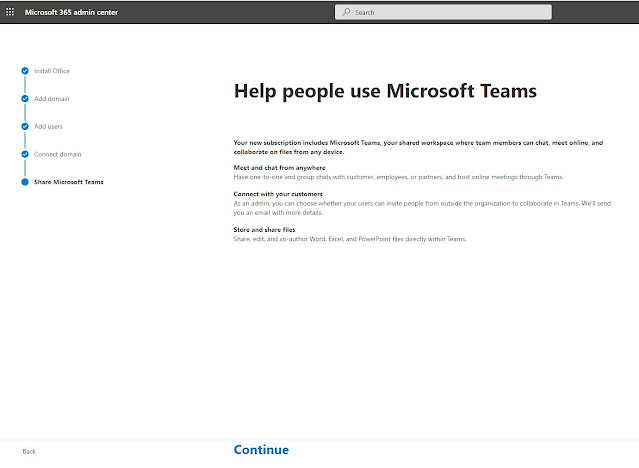Click the paragraph starting Your new subscription includes
Screen dimensions: 639x468
click(x=418, y=147)
